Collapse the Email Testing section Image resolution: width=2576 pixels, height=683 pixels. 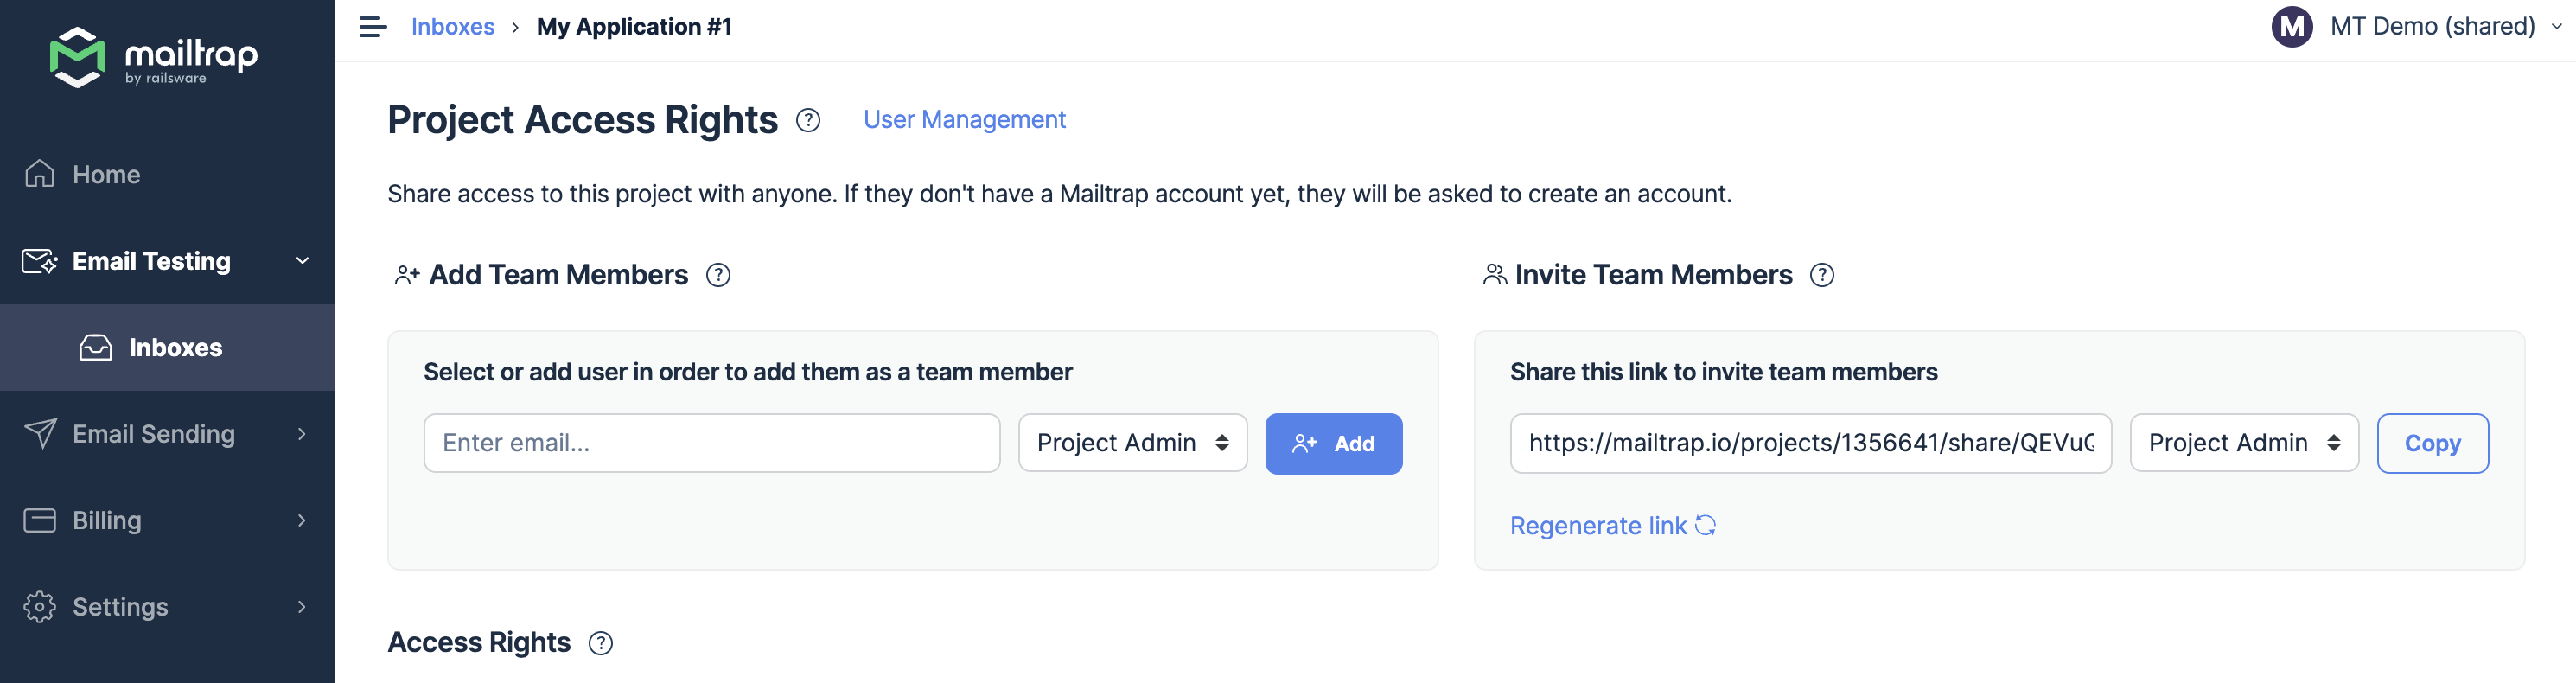pos(302,261)
